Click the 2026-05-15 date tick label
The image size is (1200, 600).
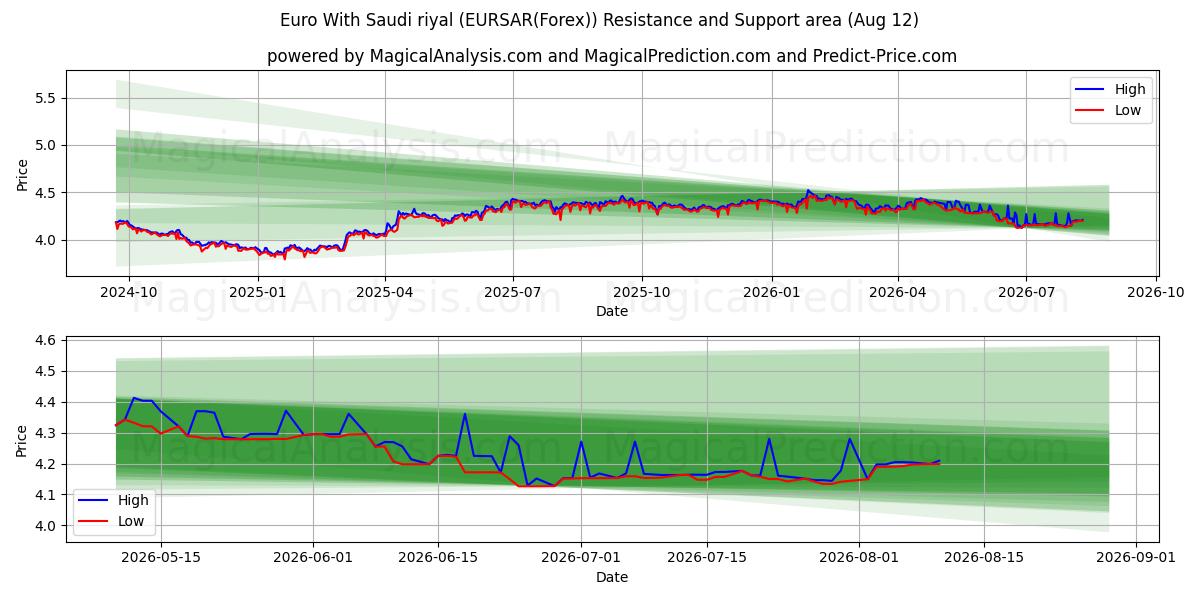click(160, 557)
